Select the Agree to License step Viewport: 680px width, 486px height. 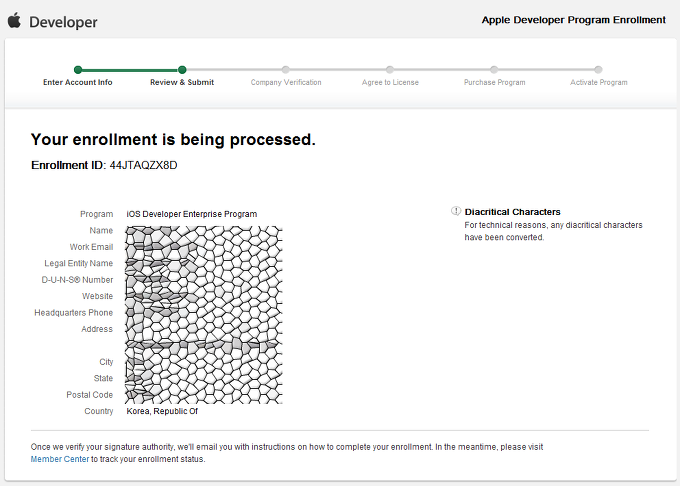click(390, 82)
